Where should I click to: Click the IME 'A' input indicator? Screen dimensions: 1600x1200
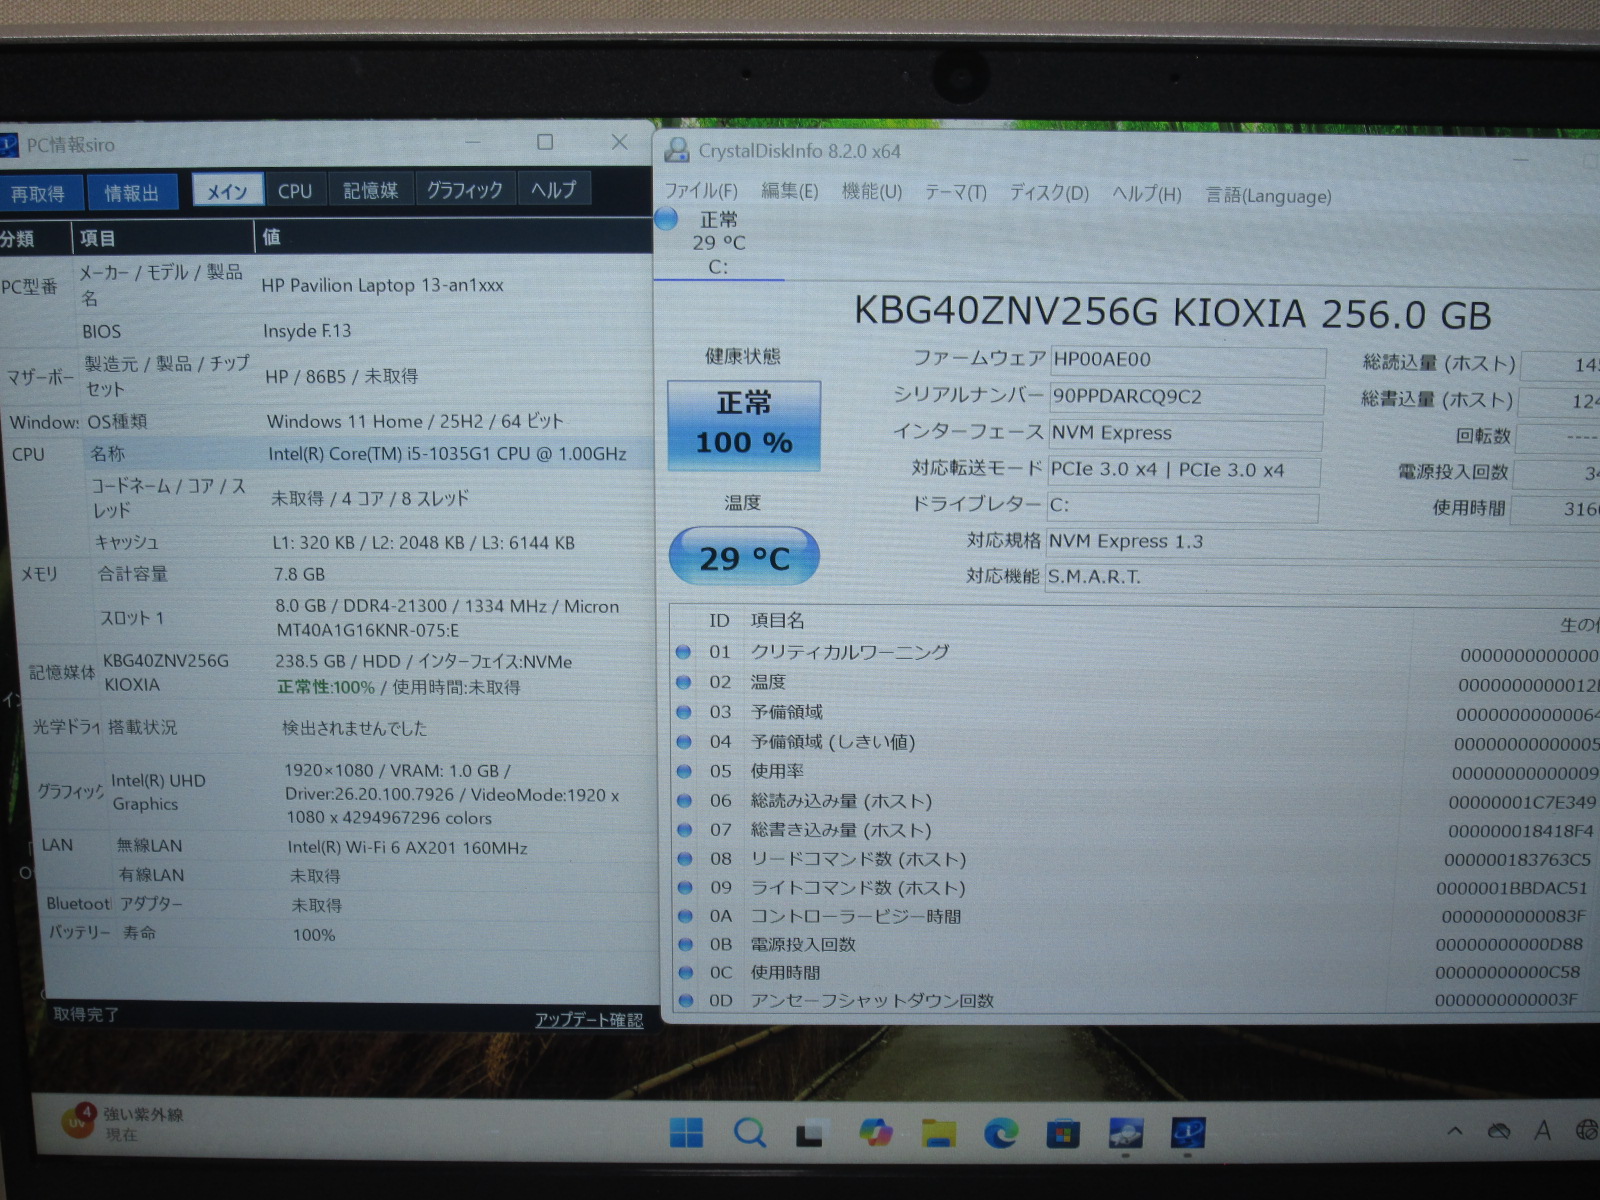point(1543,1131)
